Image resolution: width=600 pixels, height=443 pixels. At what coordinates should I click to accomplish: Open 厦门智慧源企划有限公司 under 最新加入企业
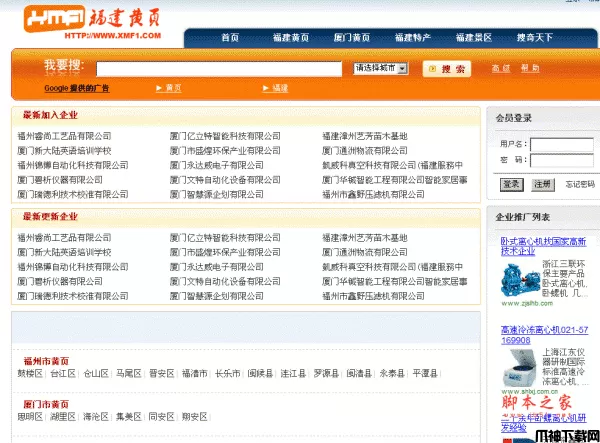pyautogui.click(x=217, y=194)
